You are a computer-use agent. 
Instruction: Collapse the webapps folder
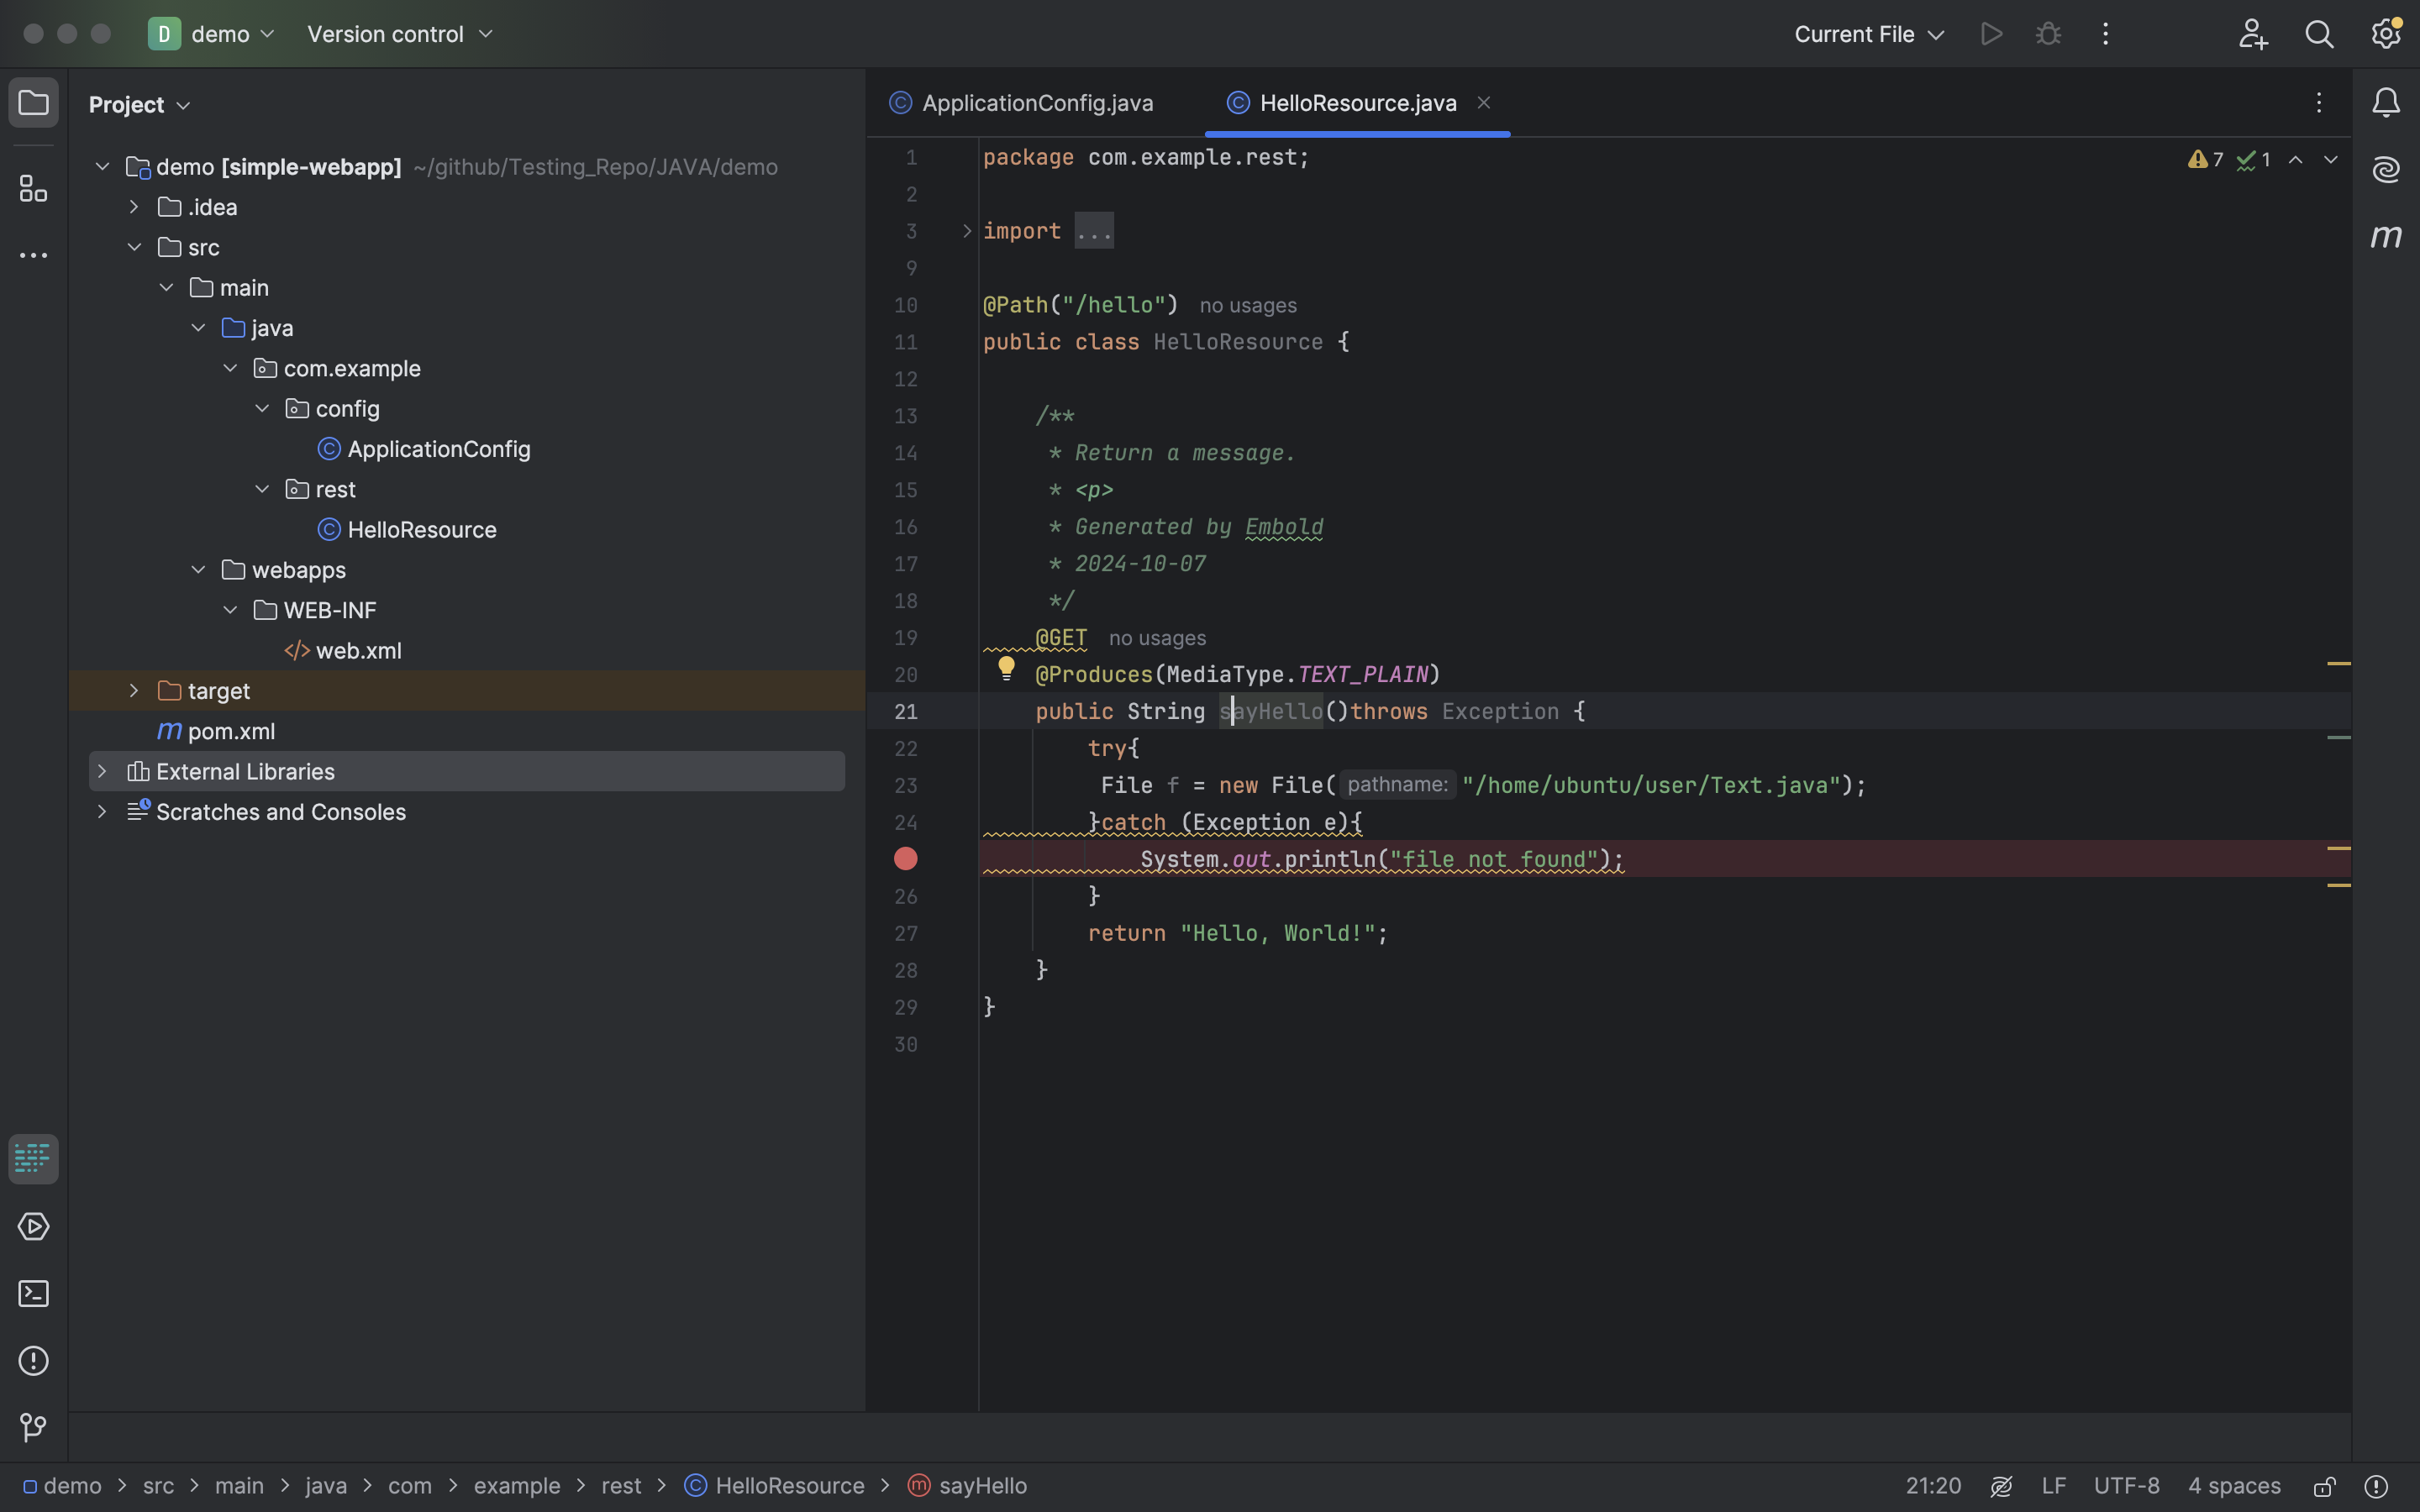click(198, 570)
